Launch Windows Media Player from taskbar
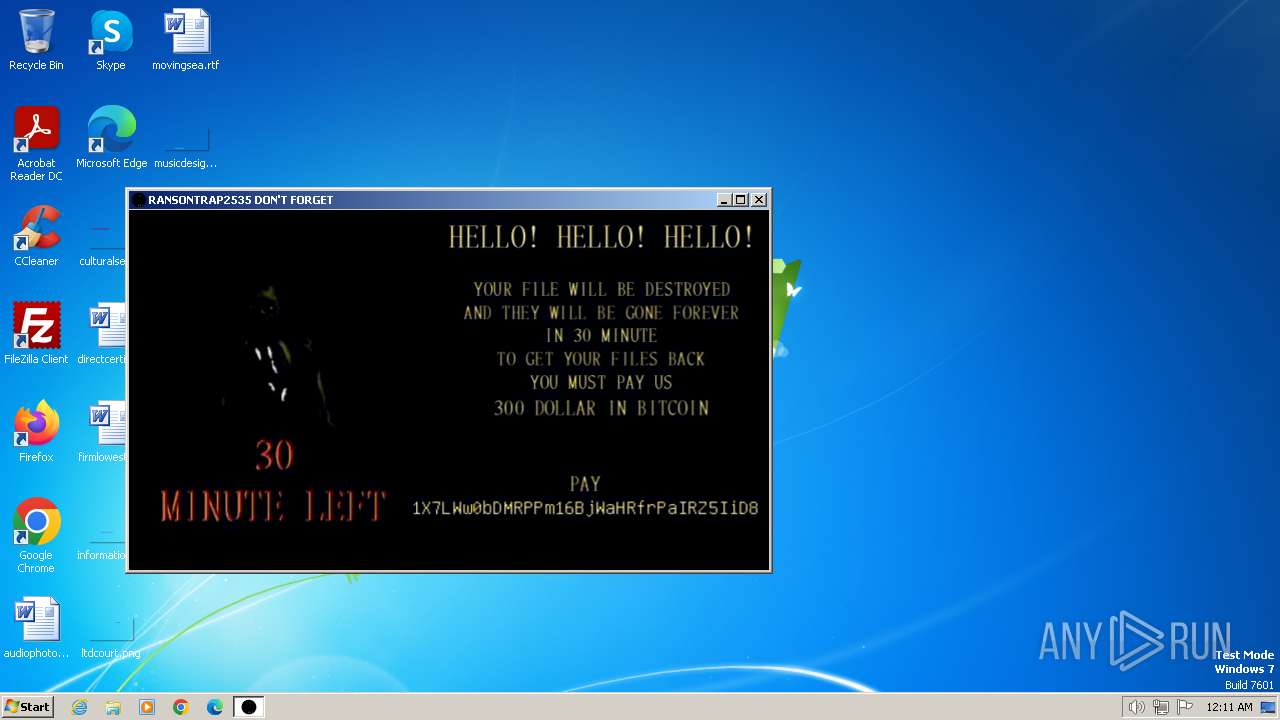The image size is (1280, 720). click(147, 707)
